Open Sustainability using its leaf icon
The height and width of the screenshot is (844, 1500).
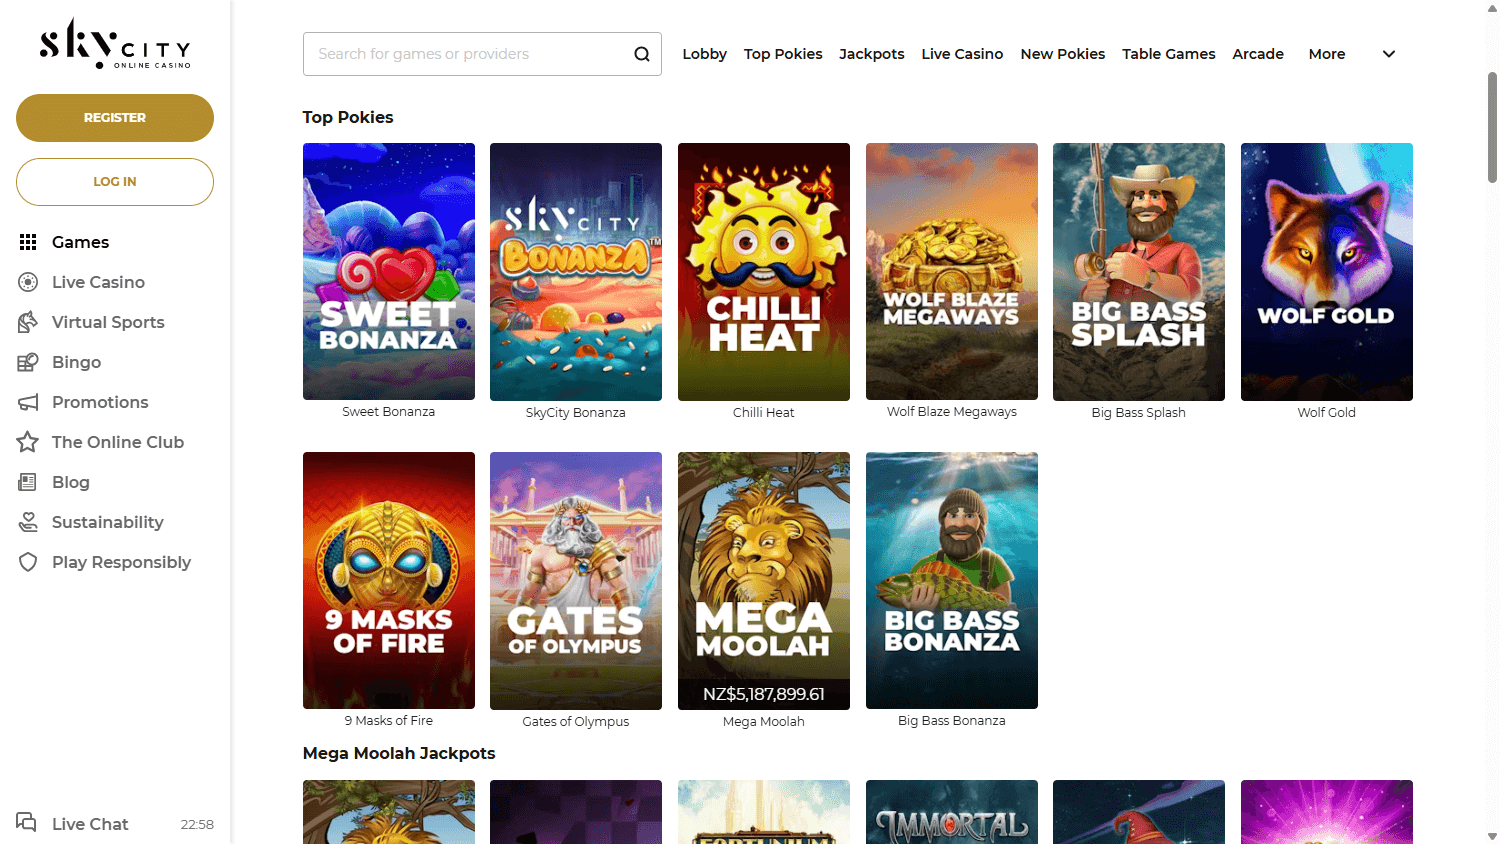[x=28, y=521]
